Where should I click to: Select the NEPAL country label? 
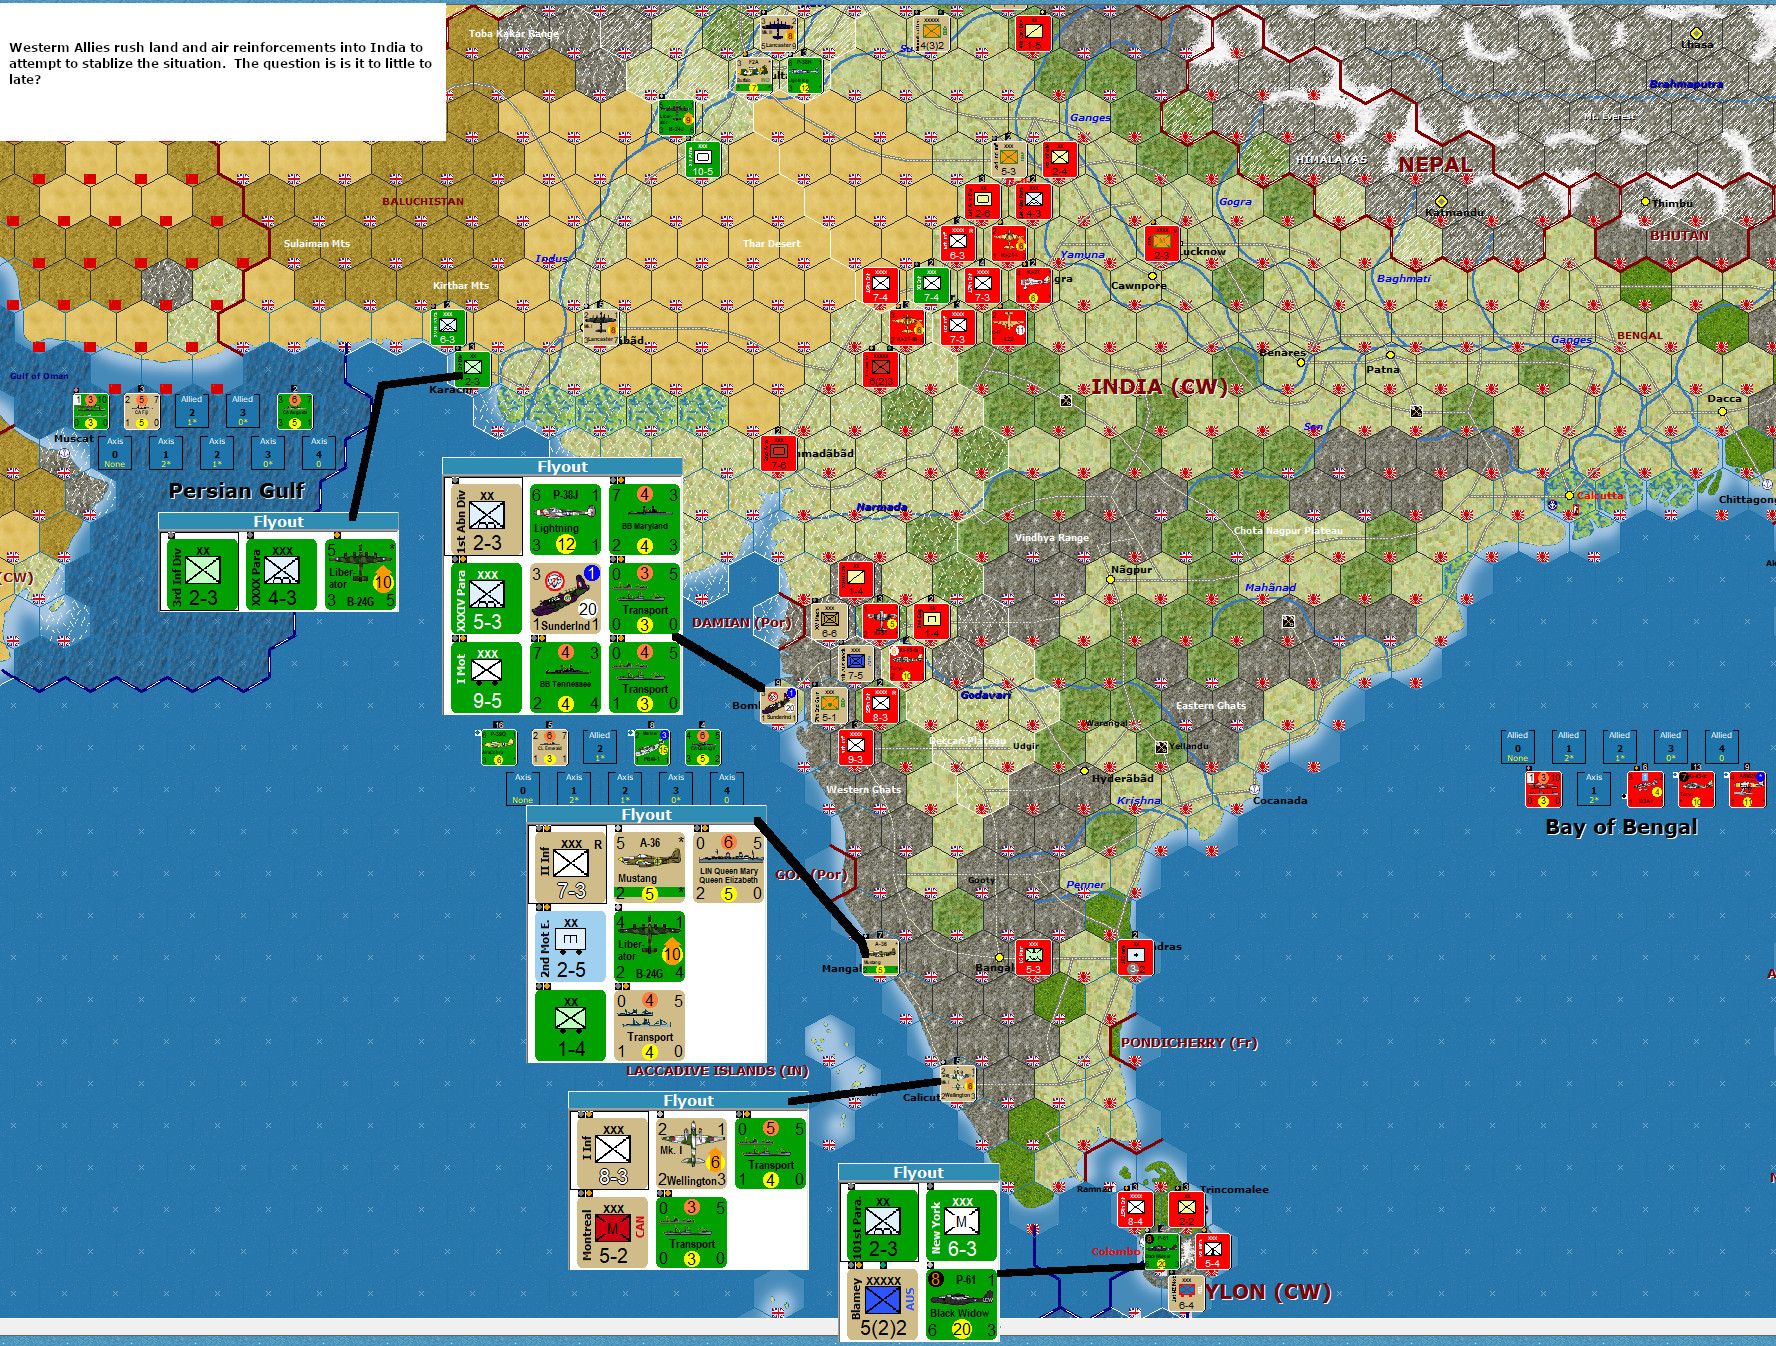click(1435, 165)
